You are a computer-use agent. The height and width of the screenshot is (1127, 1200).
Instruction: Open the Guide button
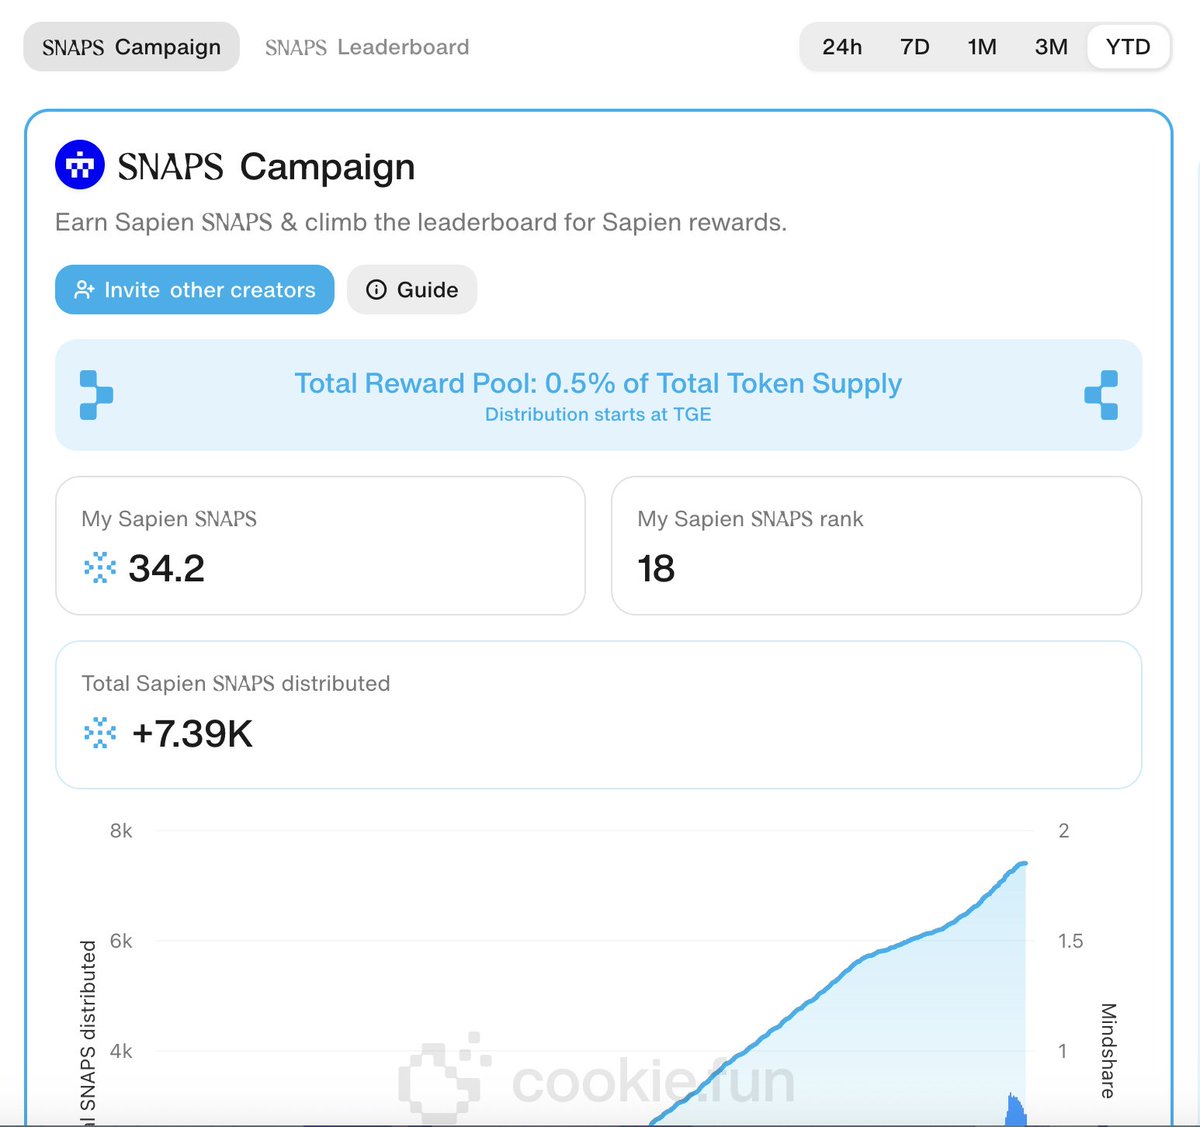coord(412,290)
